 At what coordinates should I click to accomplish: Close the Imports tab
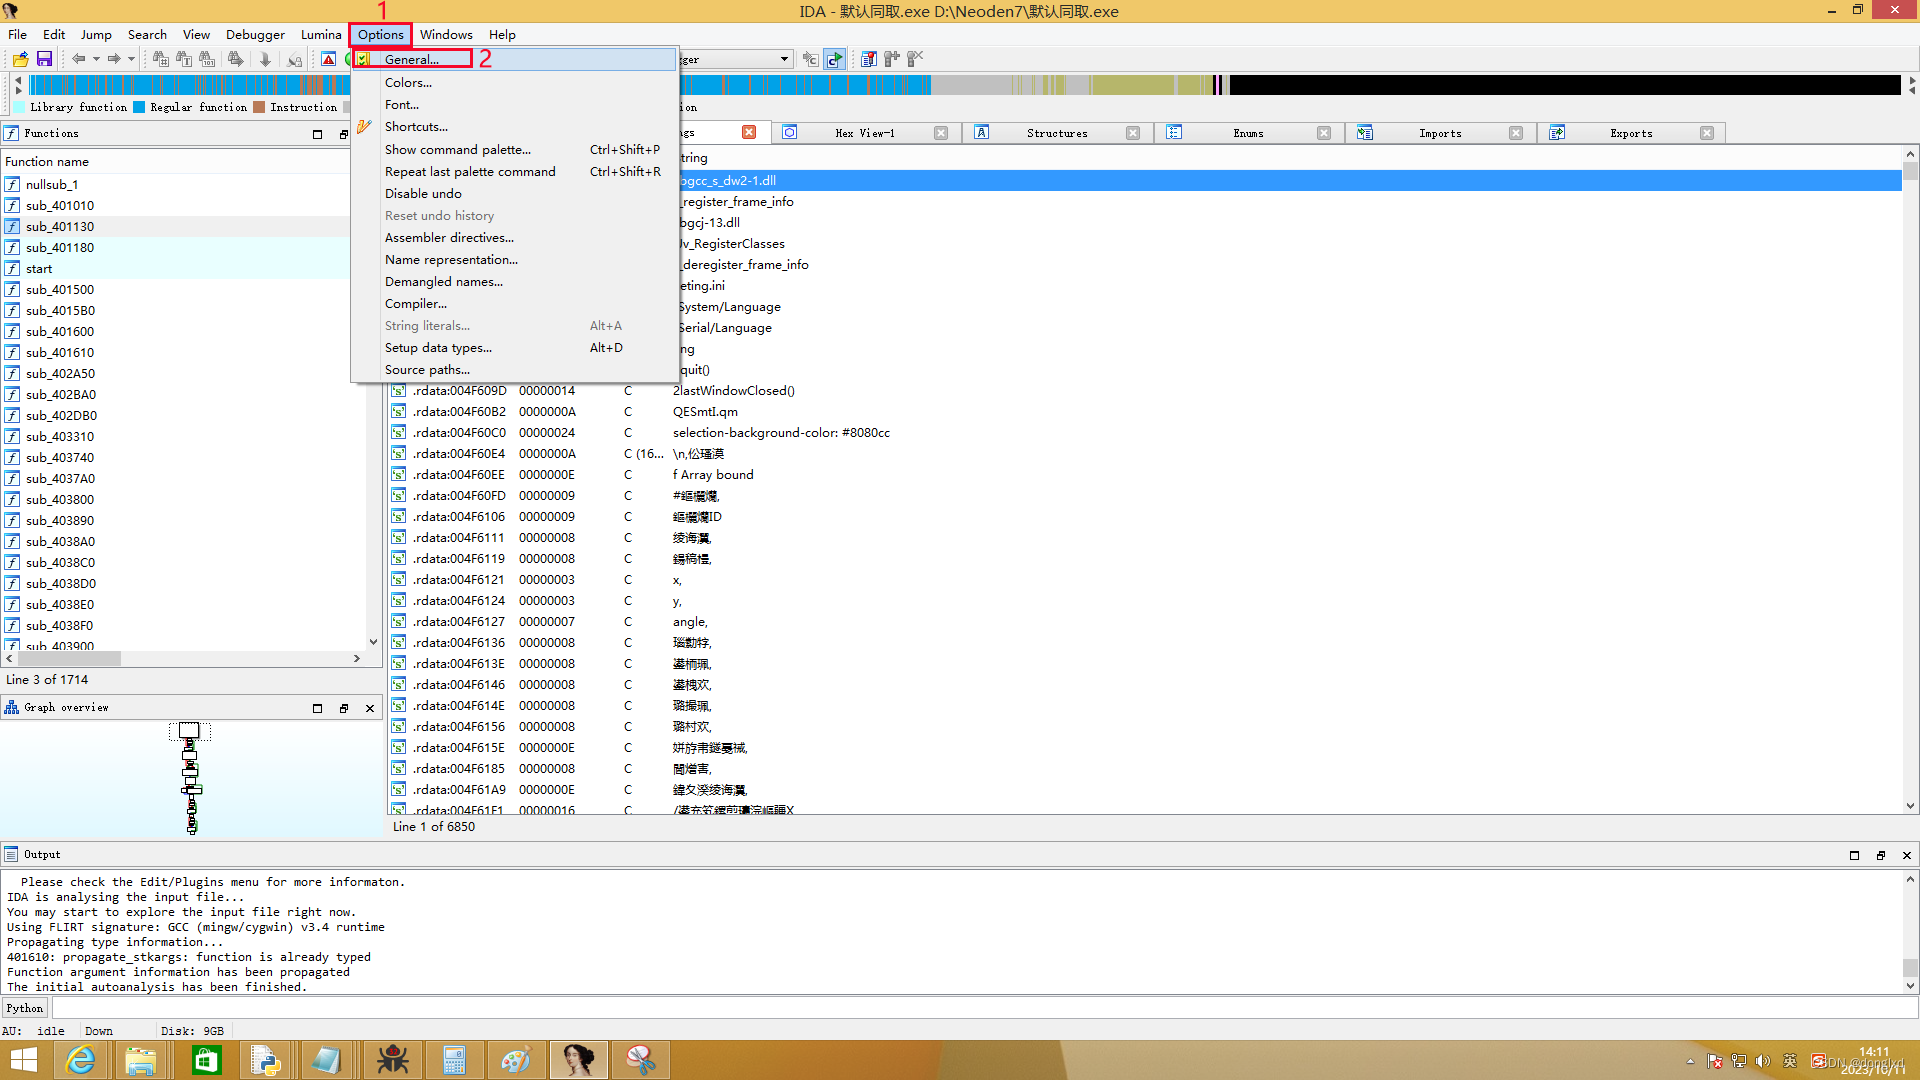[1516, 133]
